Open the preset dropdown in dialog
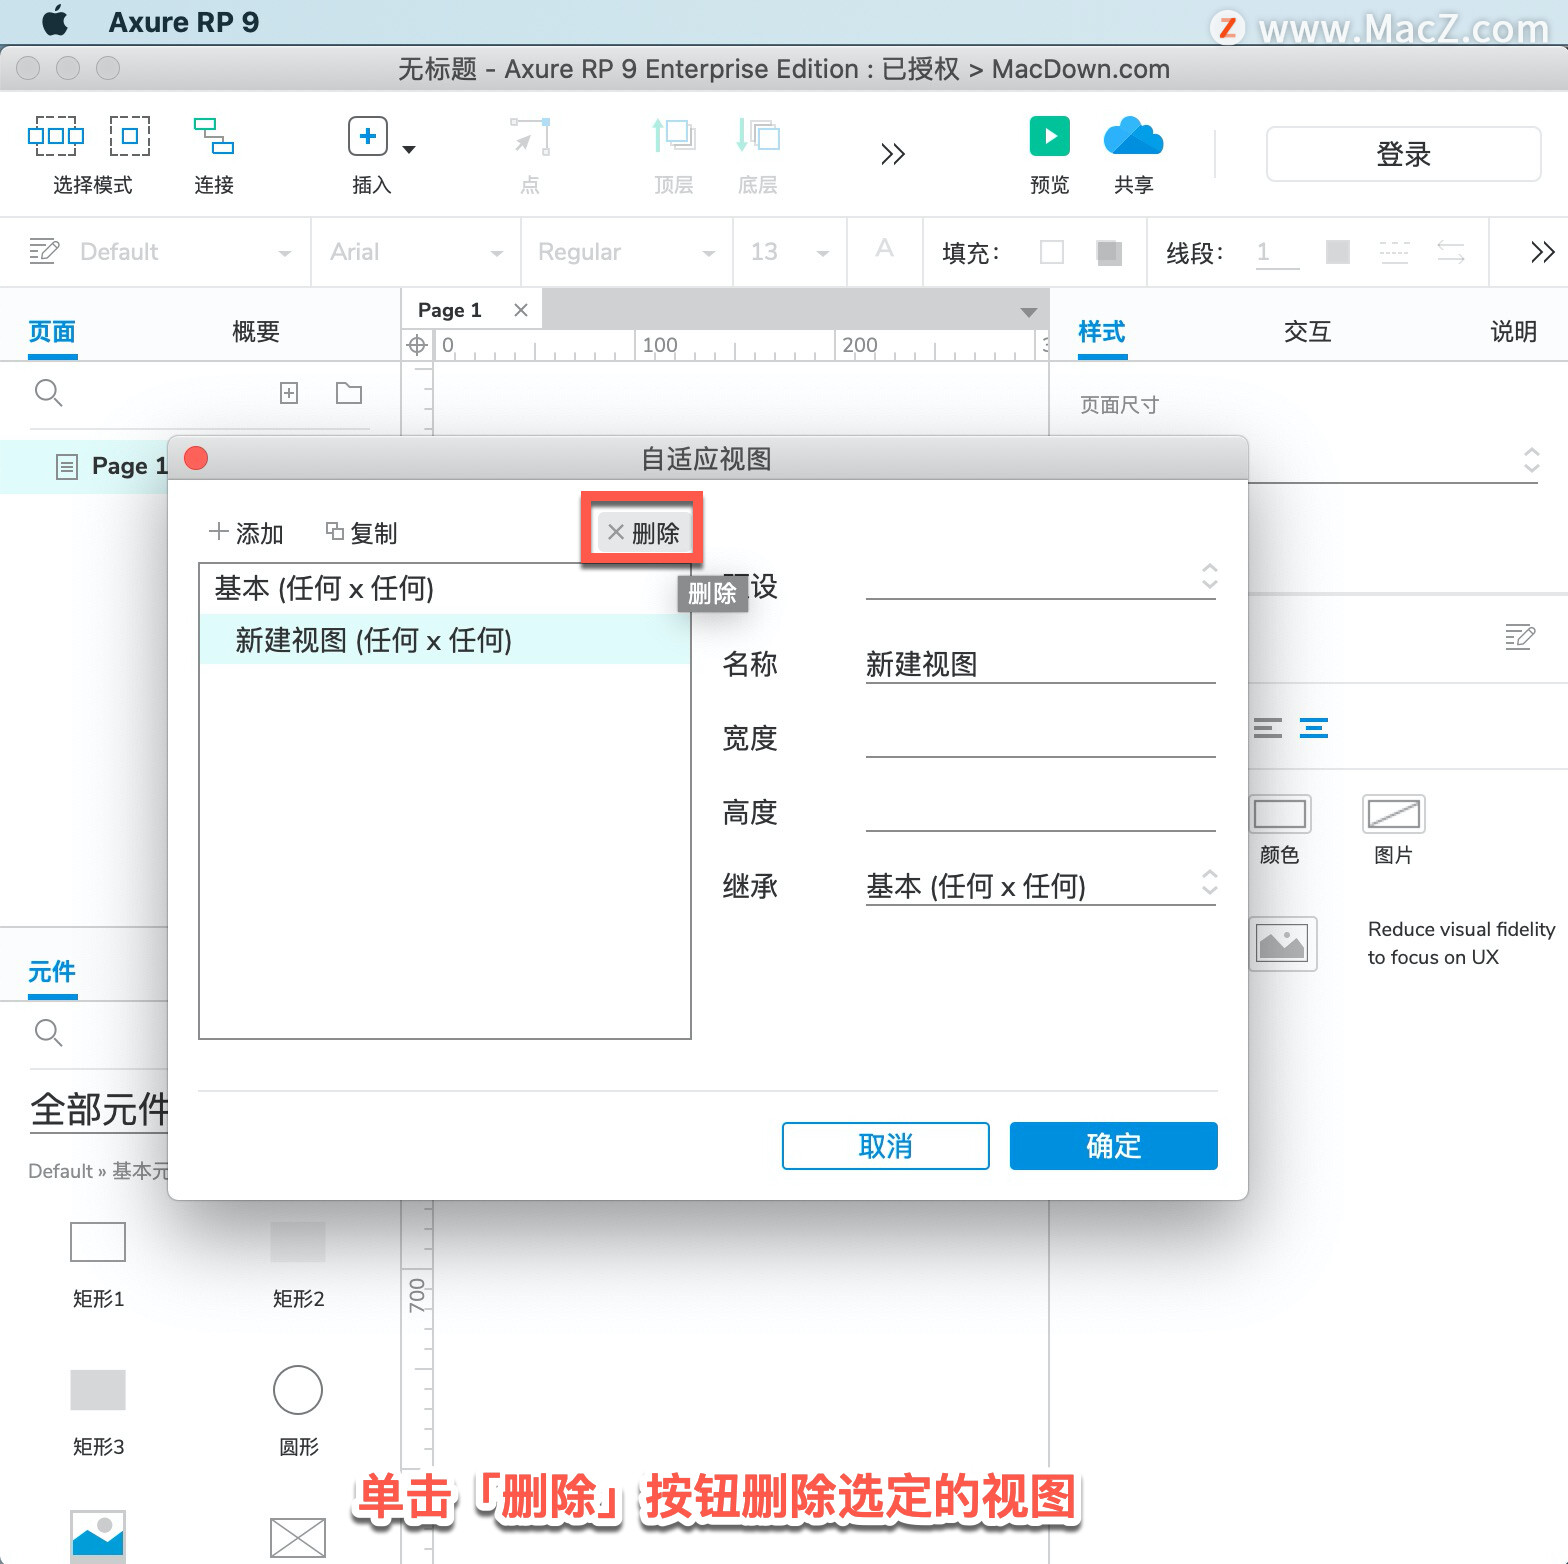 click(1041, 578)
